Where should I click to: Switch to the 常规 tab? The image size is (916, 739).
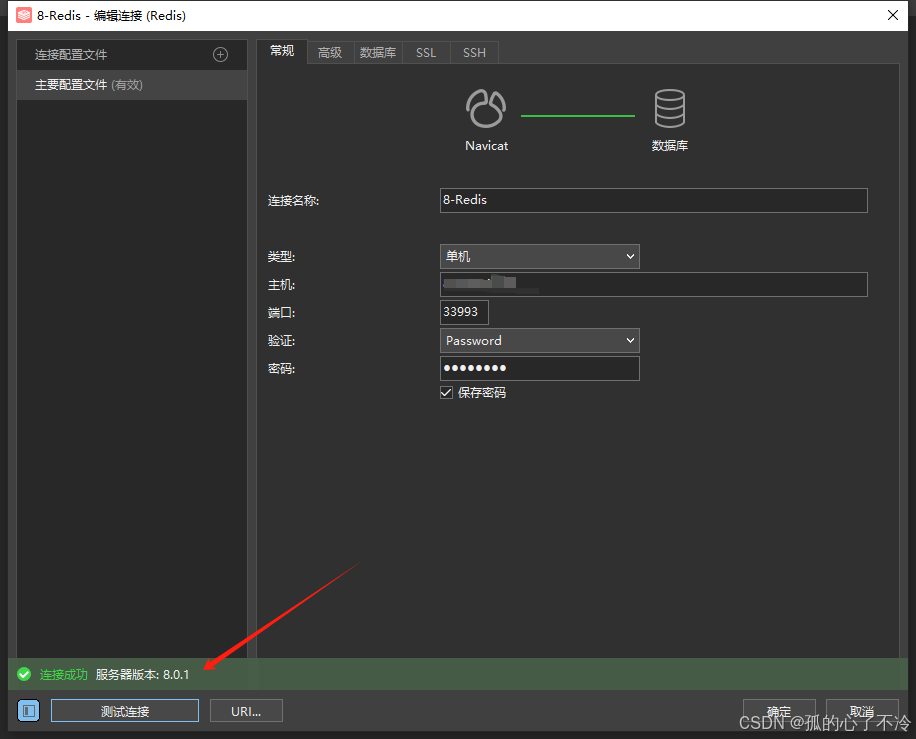pos(282,51)
